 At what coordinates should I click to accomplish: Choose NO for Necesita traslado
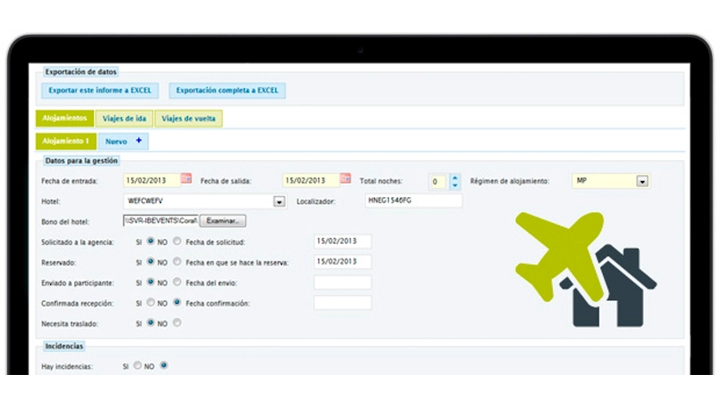(x=177, y=323)
